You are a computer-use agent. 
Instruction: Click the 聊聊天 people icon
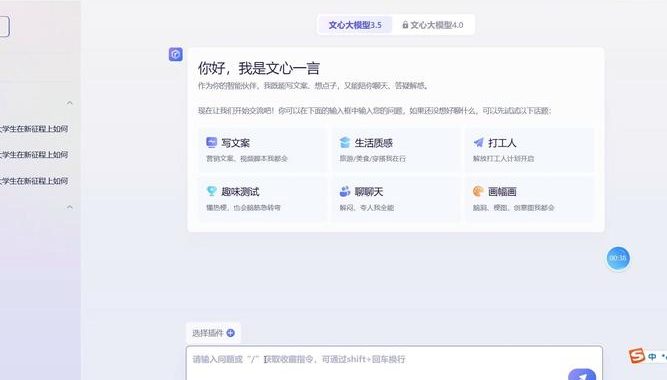345,191
